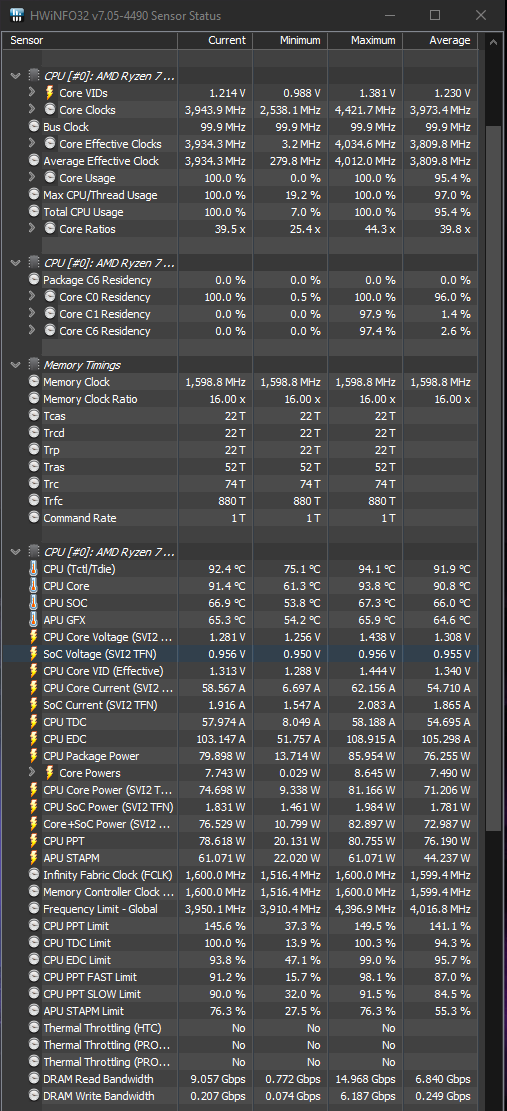The image size is (507, 1111).
Task: Maximize the HWiNFO32 Sensor Status window
Action: click(x=435, y=16)
